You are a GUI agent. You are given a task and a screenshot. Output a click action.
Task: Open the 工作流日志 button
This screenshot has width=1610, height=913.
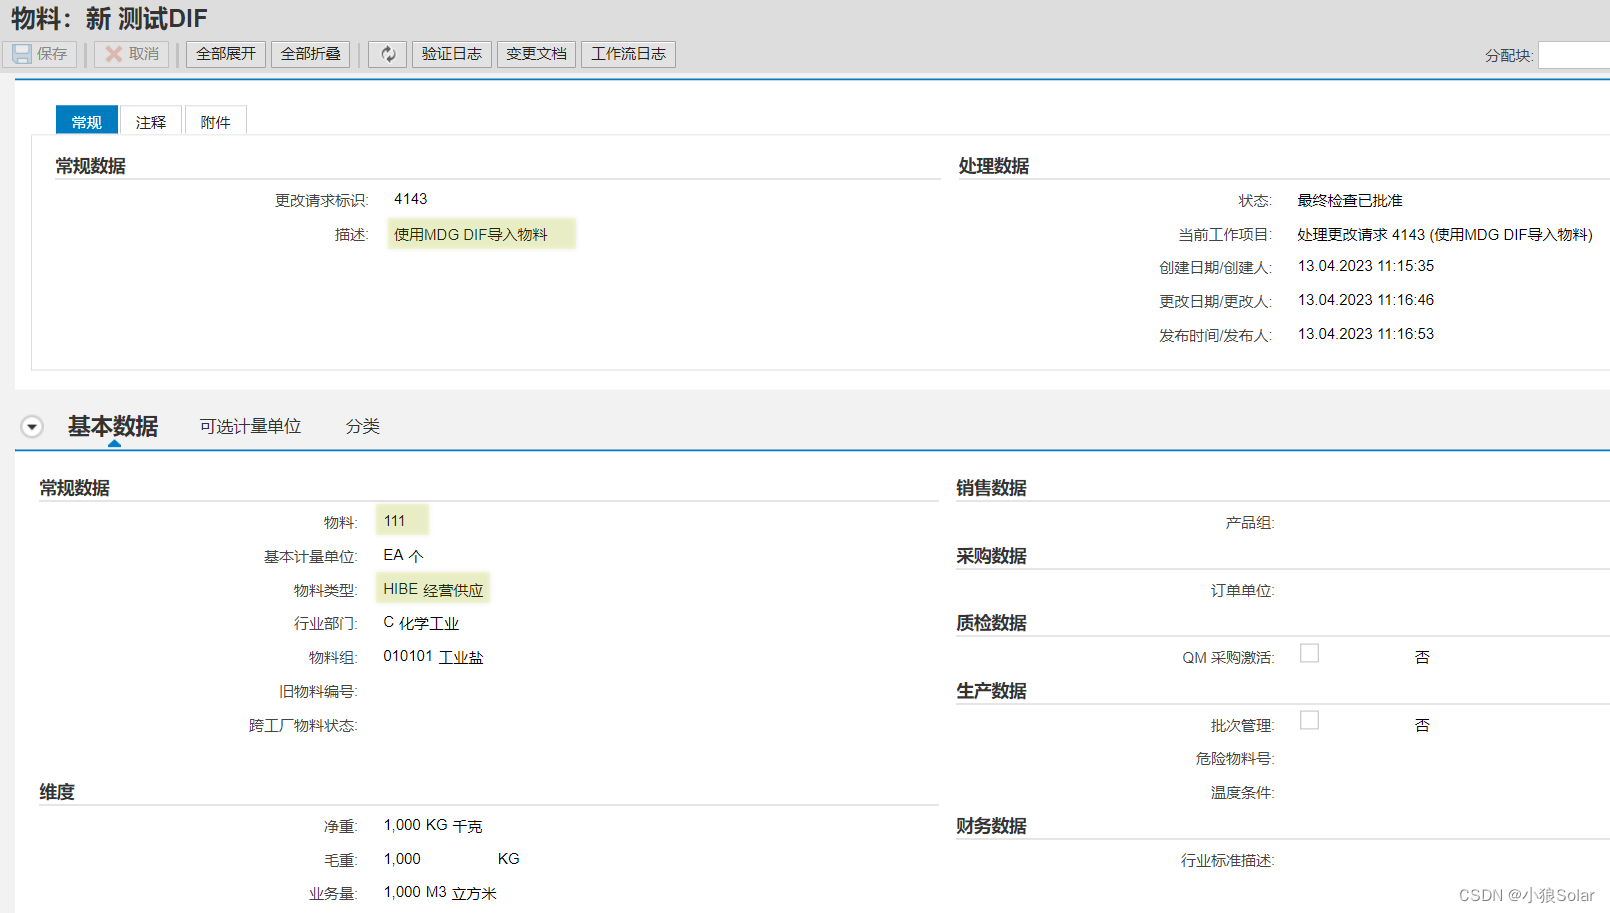point(628,54)
